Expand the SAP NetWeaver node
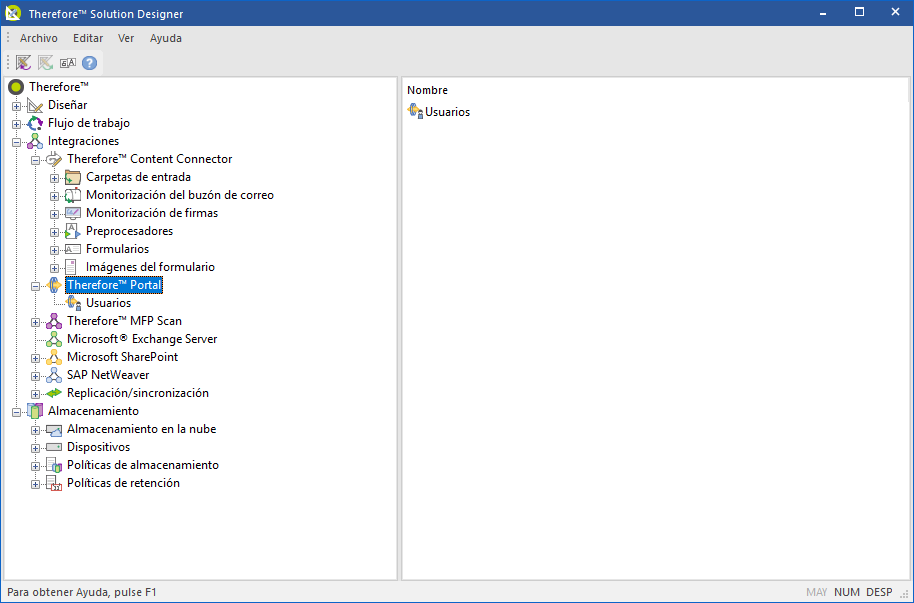 36,377
